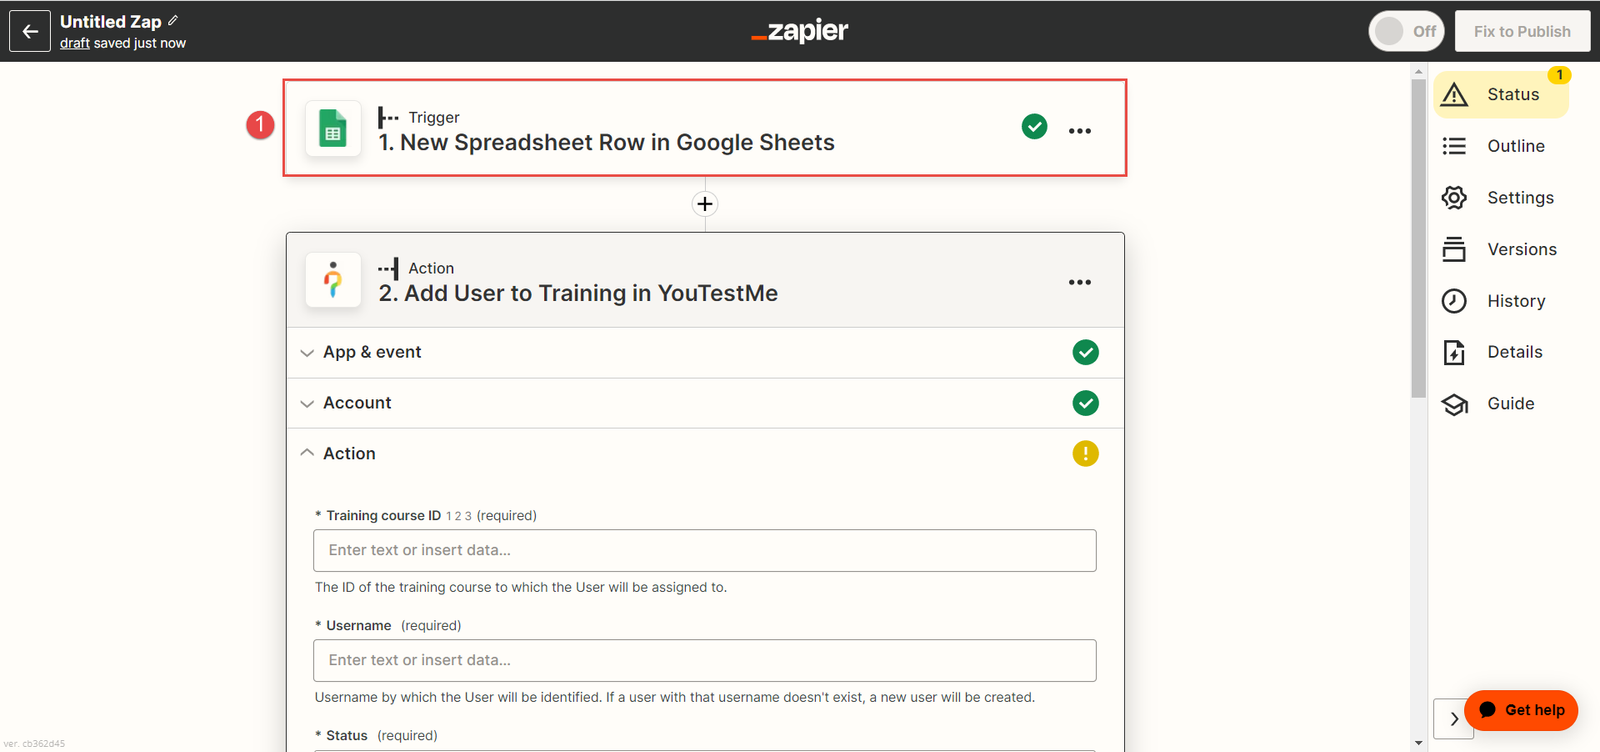This screenshot has width=1600, height=752.
Task: Toggle the Zap On/Off switch
Action: [x=1405, y=31]
